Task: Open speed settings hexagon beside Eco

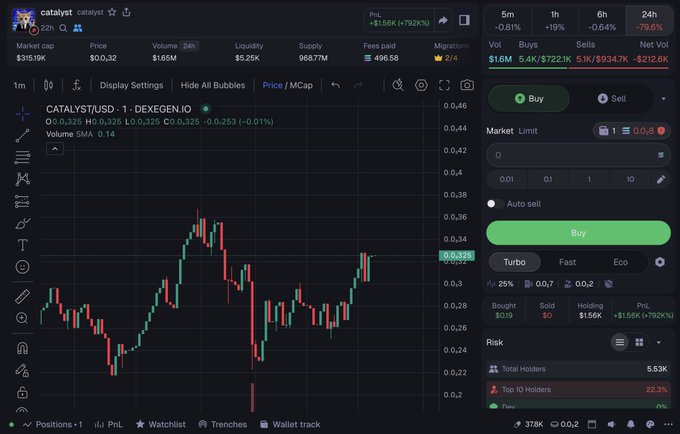Action: point(660,262)
